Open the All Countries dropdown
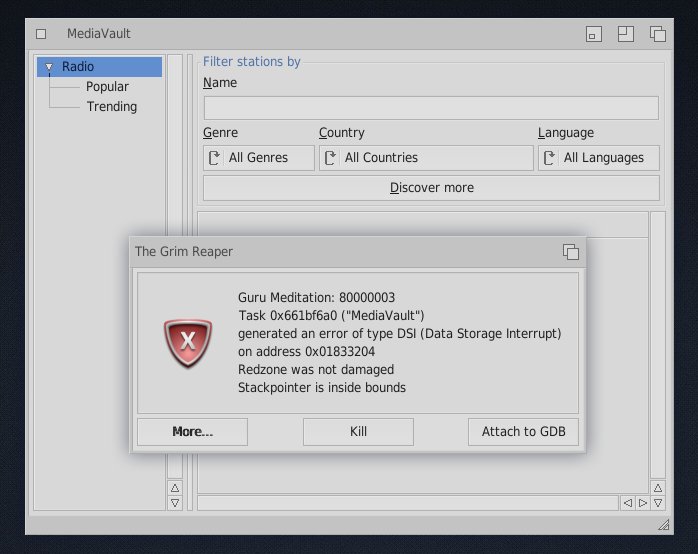Screen dimensions: 698x554 (426, 158)
